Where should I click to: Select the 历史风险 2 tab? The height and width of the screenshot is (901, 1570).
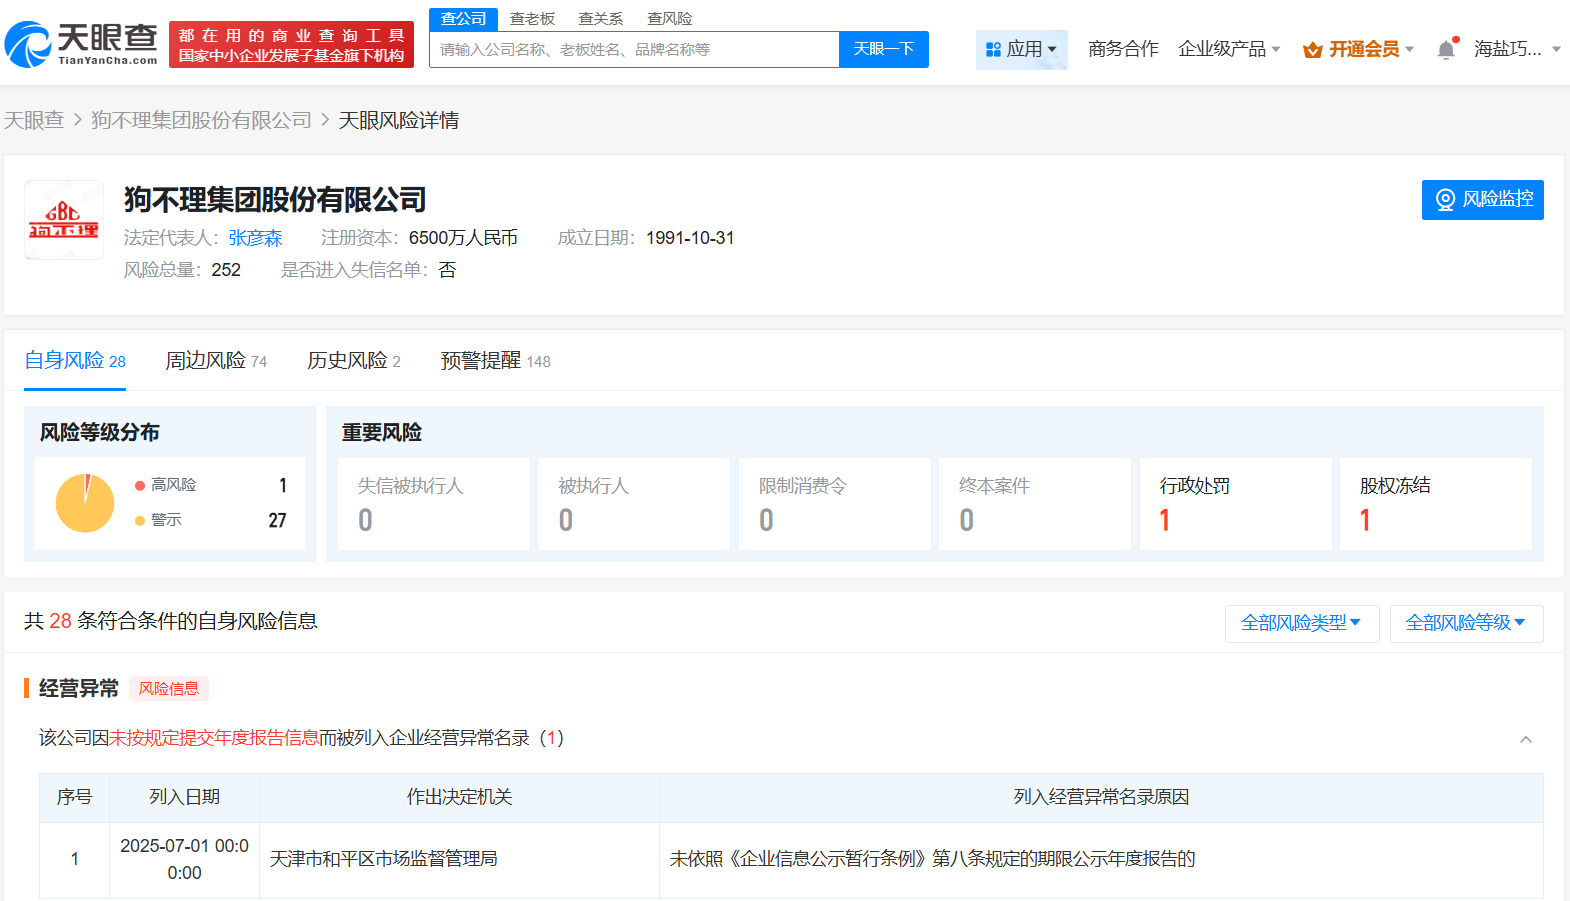tap(354, 361)
